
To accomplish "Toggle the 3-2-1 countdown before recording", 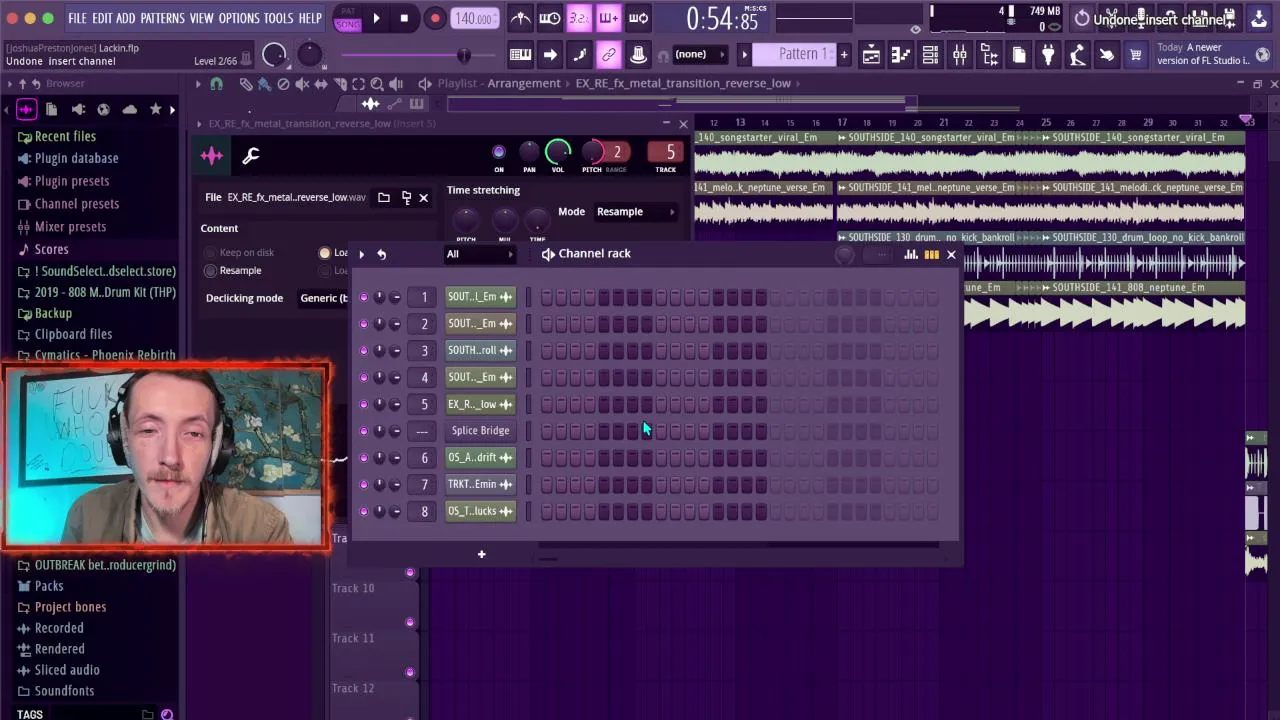I will pos(579,18).
